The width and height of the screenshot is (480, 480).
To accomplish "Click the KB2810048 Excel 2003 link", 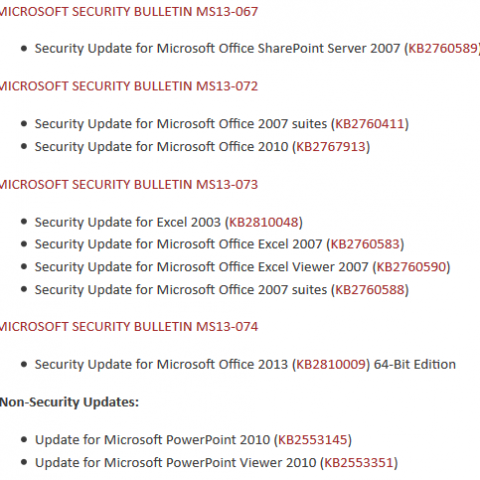I will point(264,222).
